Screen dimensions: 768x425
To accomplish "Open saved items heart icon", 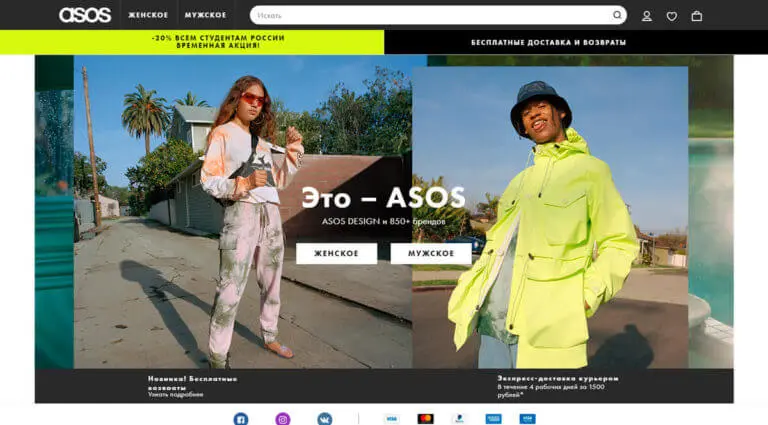I will point(672,16).
